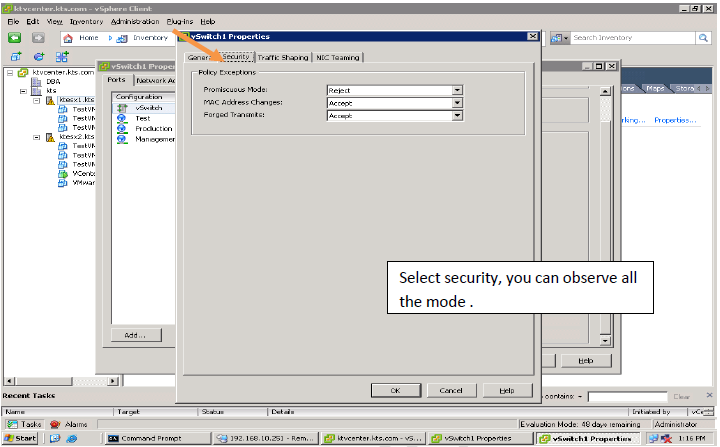Switch to the NIC Teaming tab

[338, 57]
